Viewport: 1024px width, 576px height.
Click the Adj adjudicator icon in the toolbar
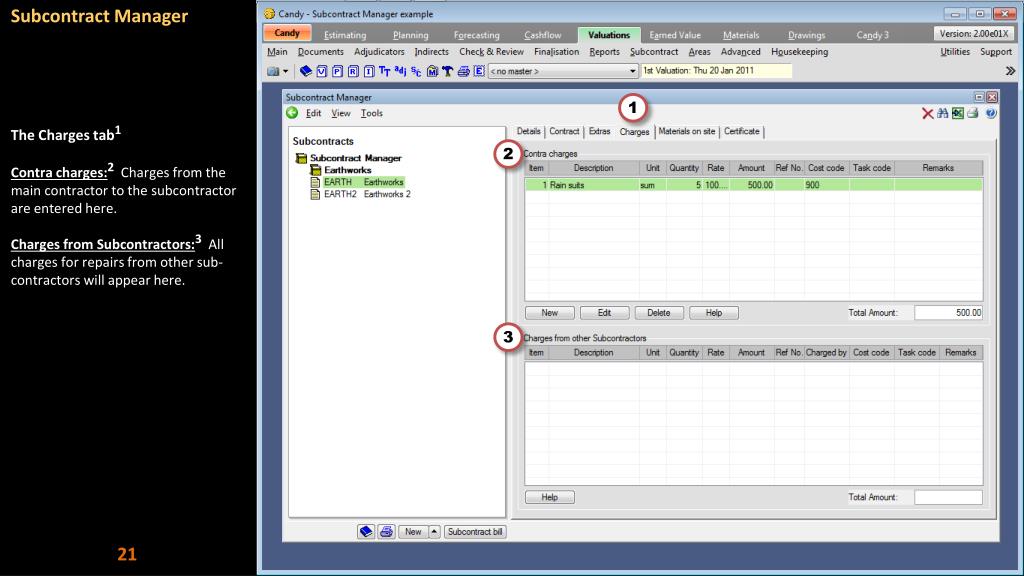pos(400,71)
